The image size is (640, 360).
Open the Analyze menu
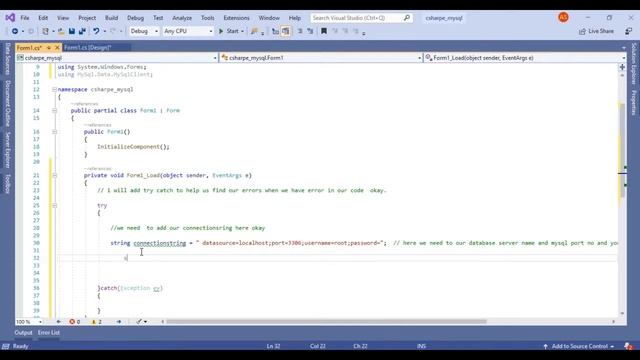(x=182, y=18)
